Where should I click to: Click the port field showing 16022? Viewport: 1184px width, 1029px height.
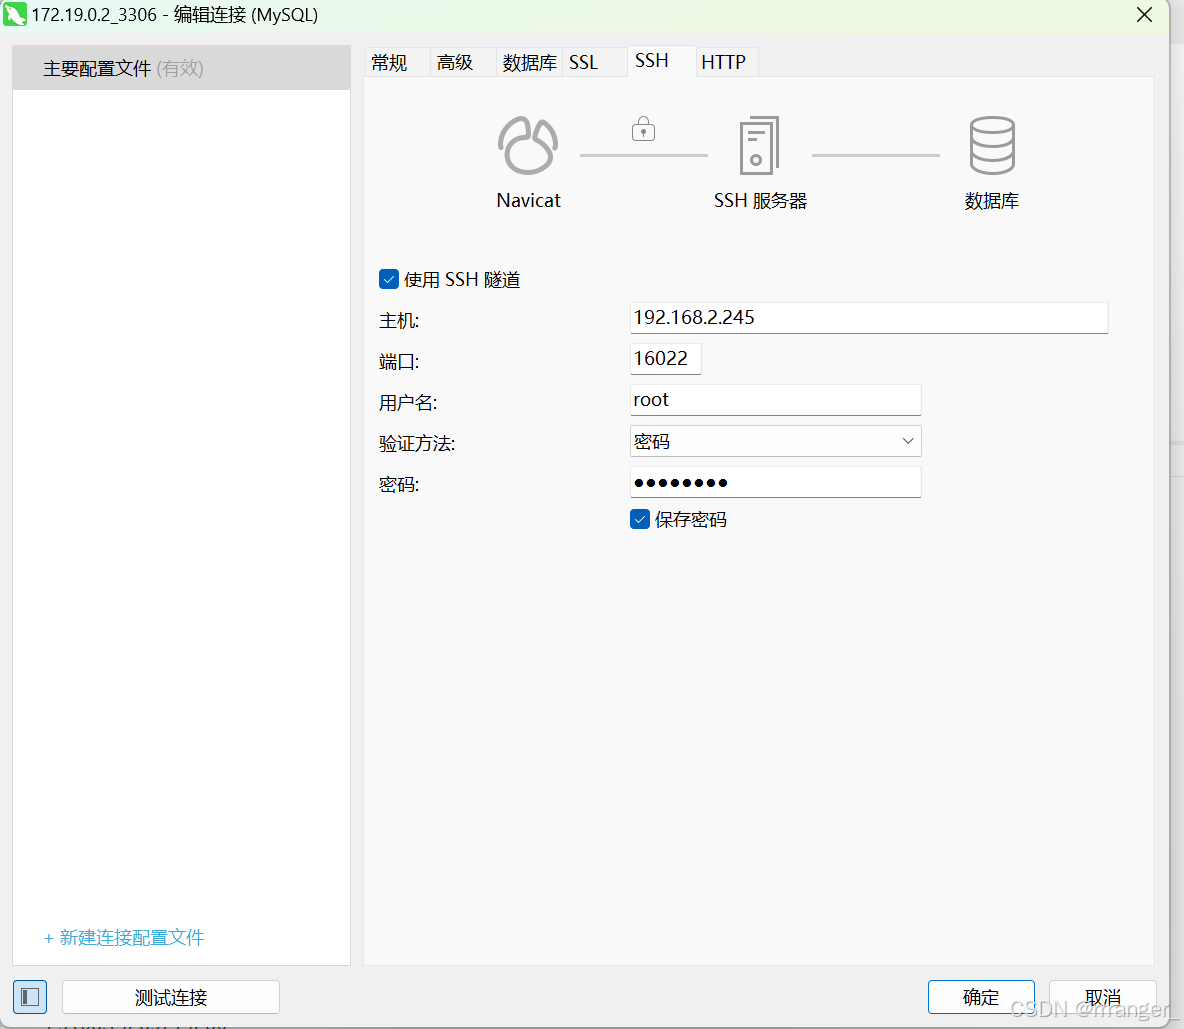point(665,359)
